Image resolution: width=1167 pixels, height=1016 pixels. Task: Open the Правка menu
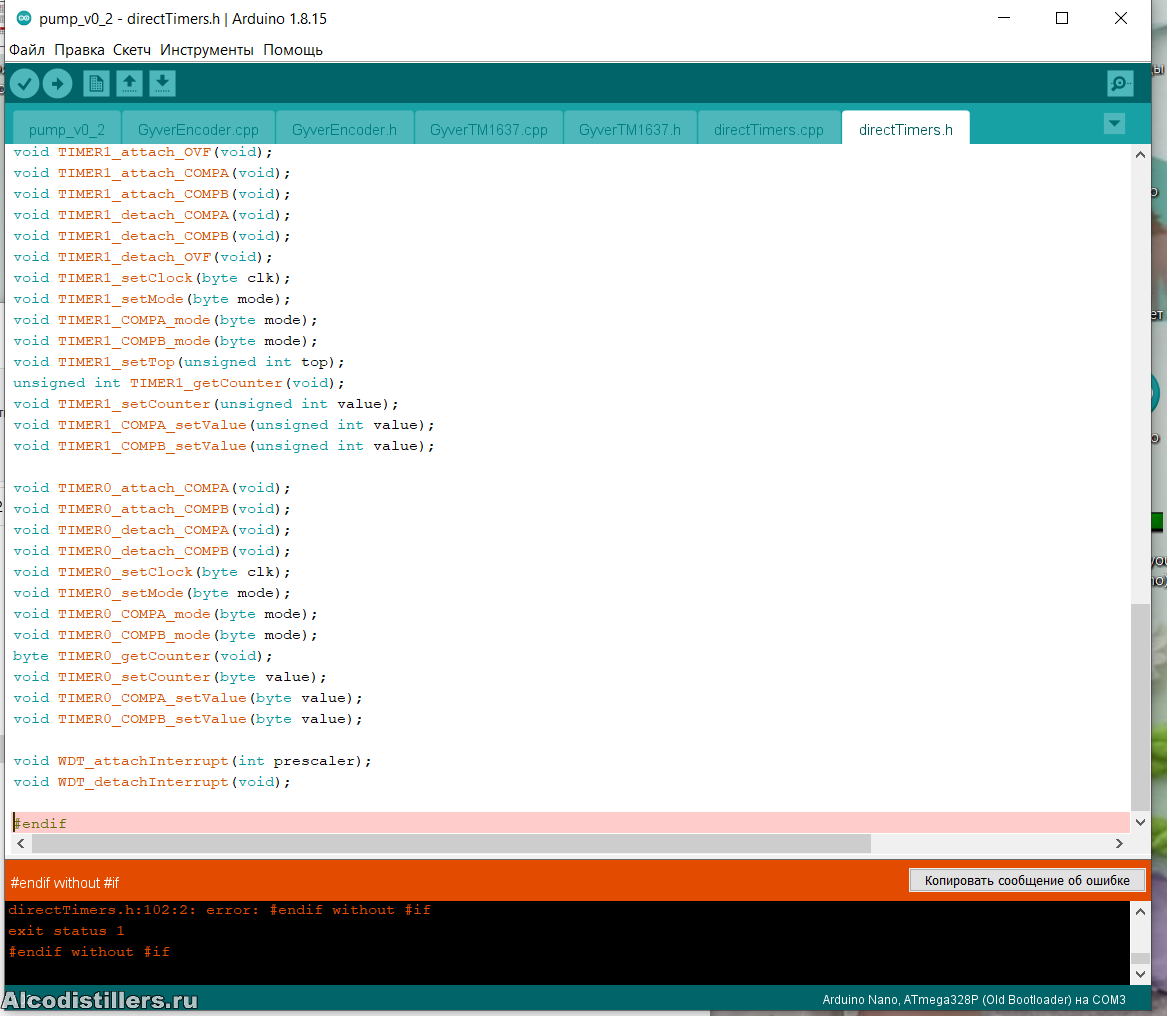(79, 50)
